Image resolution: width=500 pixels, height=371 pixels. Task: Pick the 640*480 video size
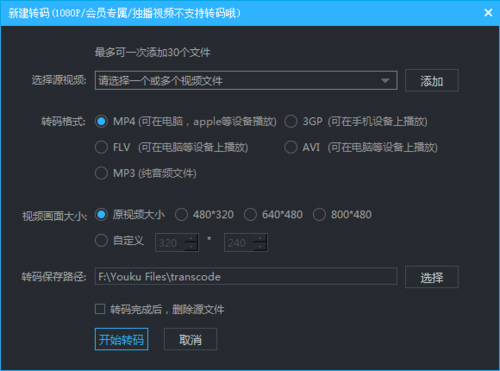point(250,214)
